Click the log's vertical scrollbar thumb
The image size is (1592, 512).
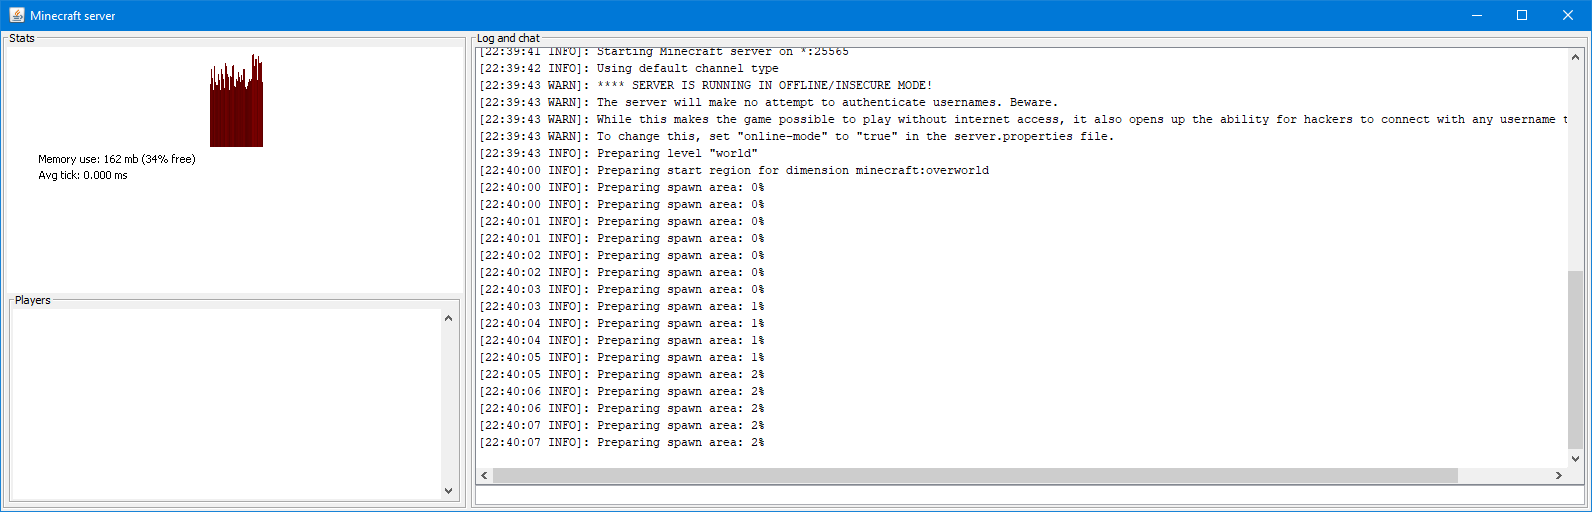pyautogui.click(x=1576, y=360)
